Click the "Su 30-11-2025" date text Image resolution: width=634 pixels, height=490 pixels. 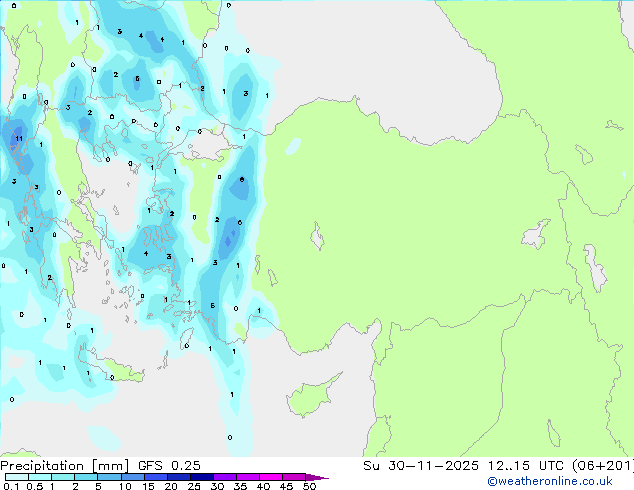click(421, 465)
